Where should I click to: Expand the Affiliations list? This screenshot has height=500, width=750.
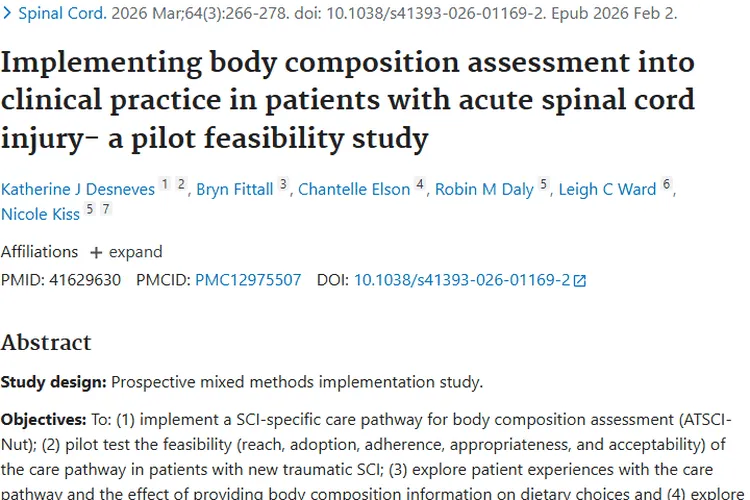click(126, 252)
